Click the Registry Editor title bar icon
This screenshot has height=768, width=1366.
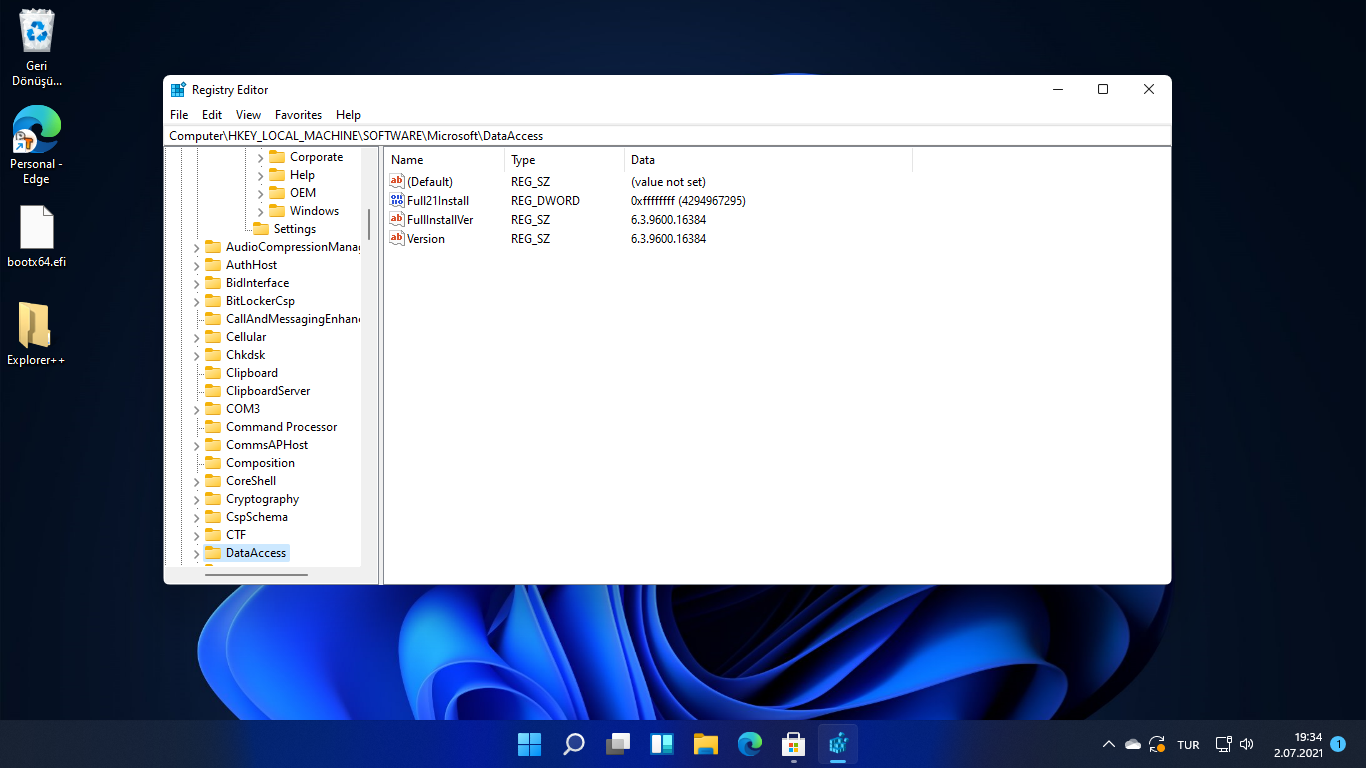click(x=178, y=90)
